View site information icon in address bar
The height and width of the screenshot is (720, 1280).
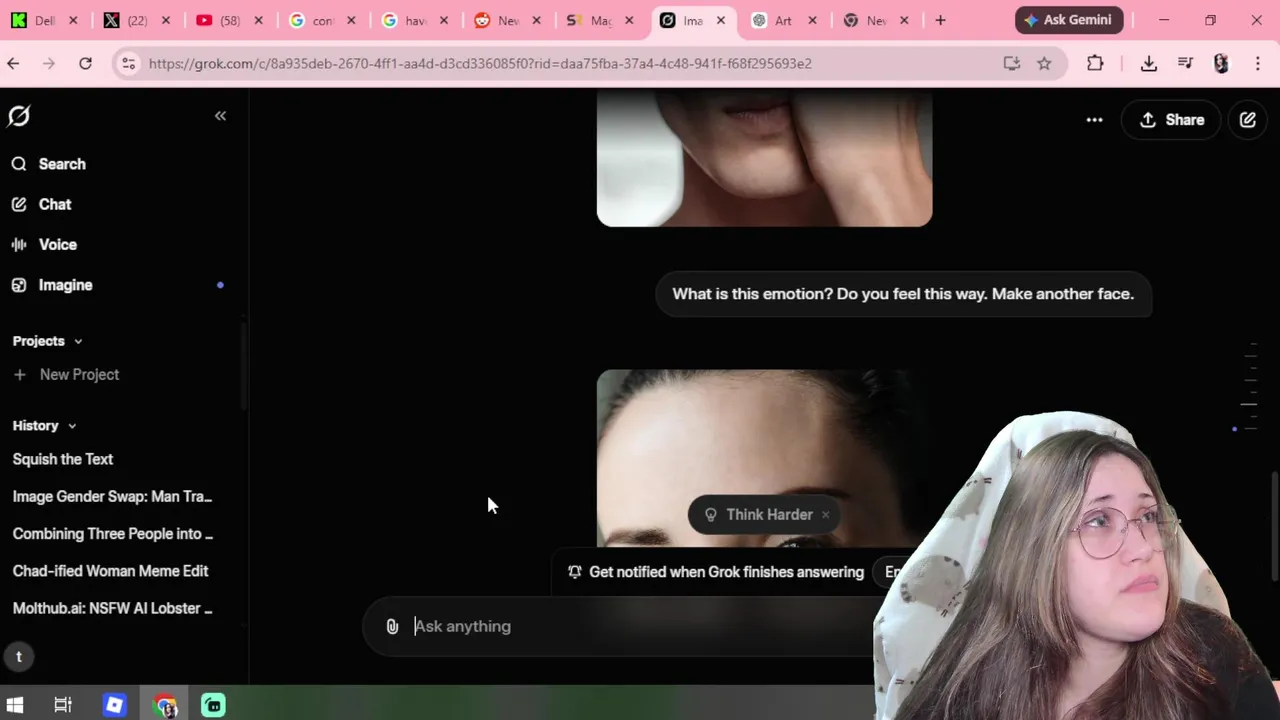(127, 63)
